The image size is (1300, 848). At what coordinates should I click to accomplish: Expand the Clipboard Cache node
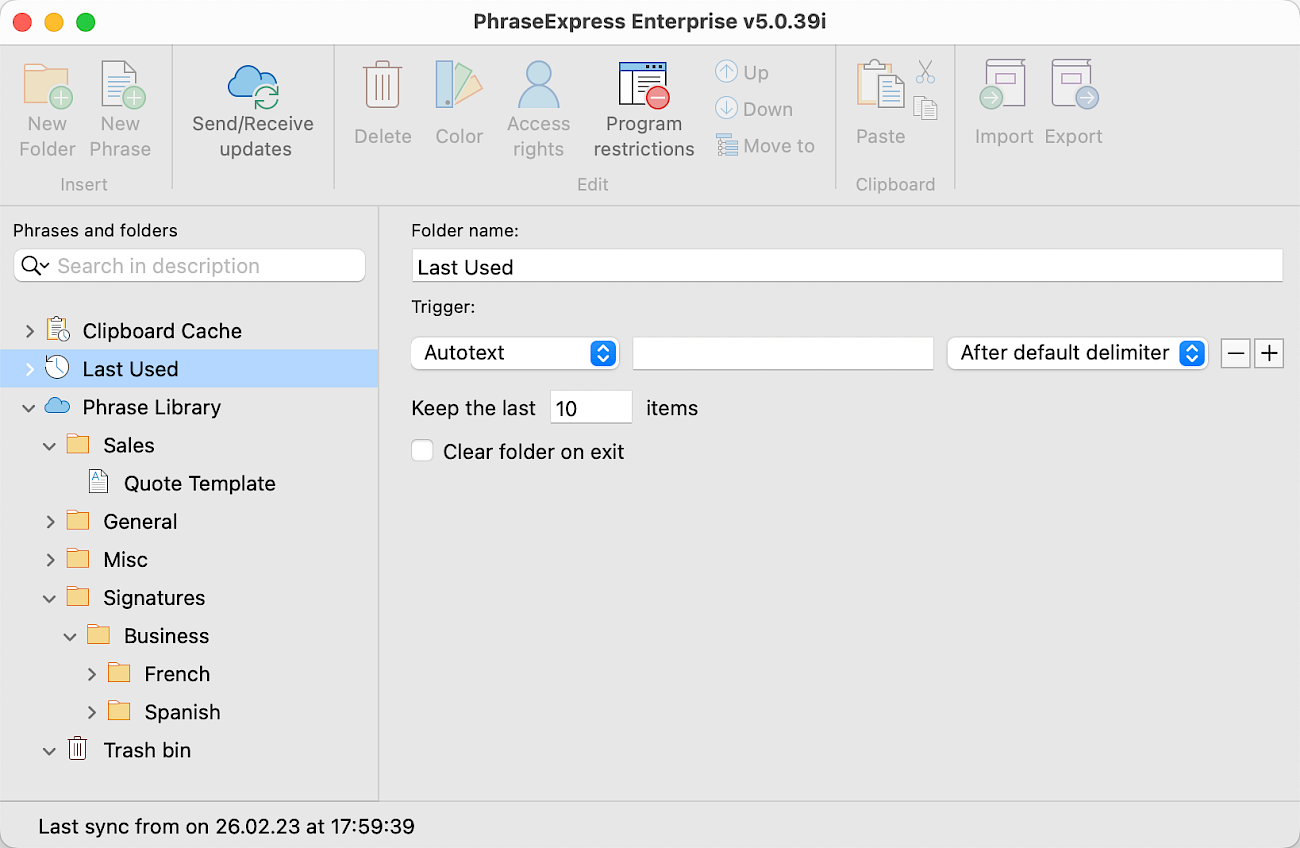coord(29,331)
